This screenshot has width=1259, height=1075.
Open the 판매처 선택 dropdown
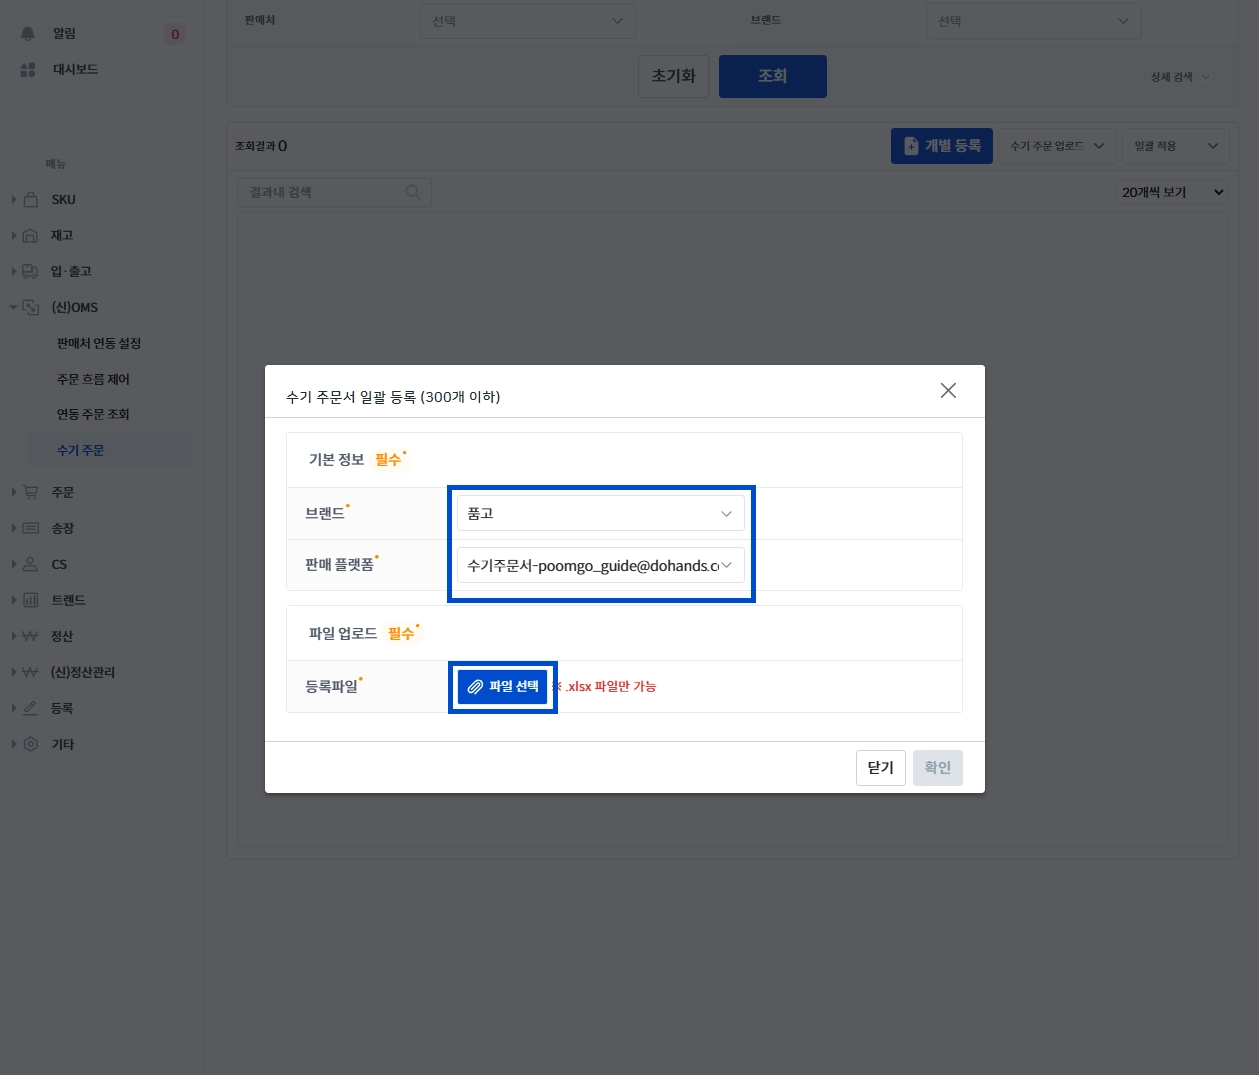point(528,21)
